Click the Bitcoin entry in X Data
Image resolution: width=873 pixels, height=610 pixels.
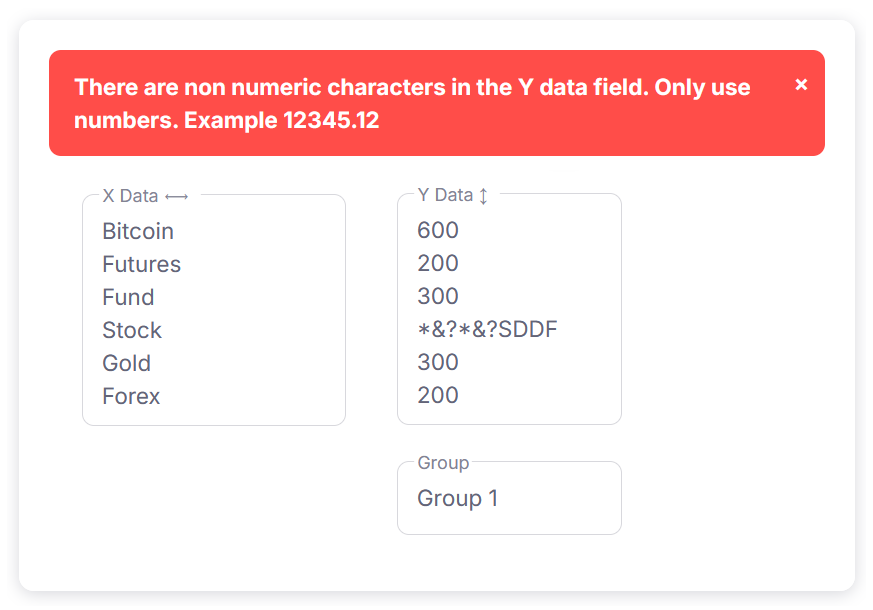coord(137,231)
